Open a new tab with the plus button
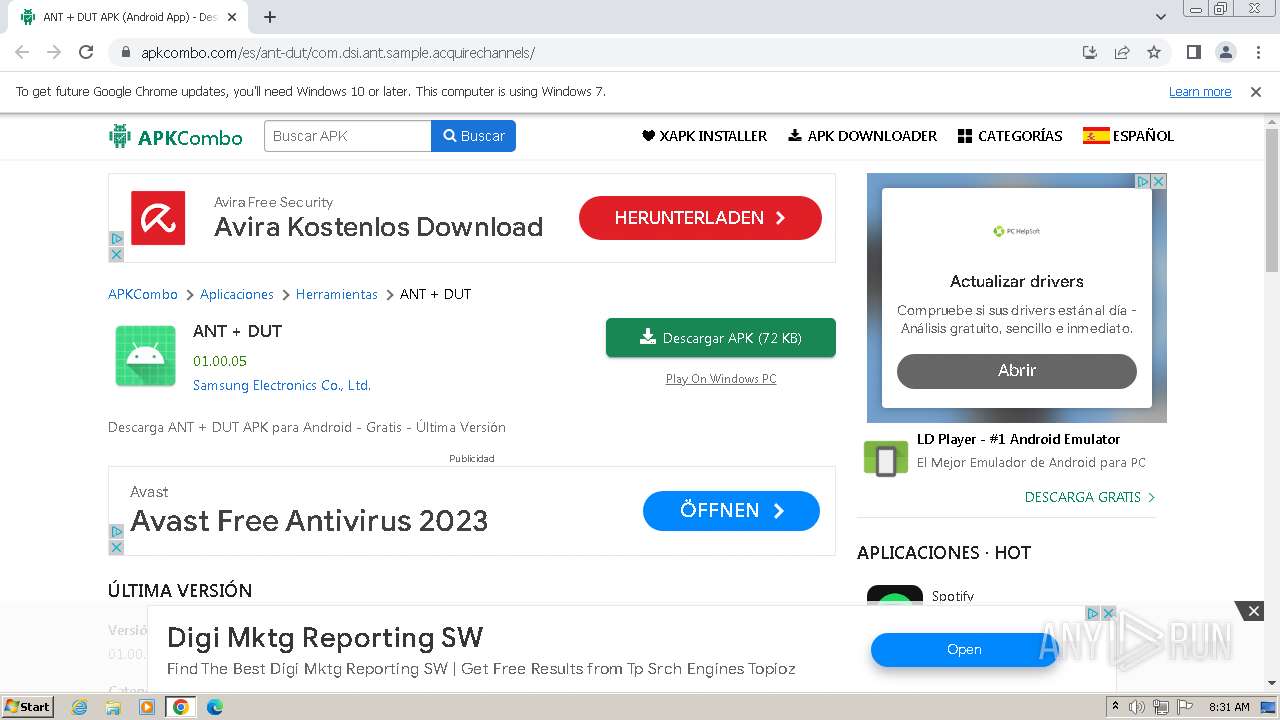This screenshot has width=1280, height=720. [270, 17]
